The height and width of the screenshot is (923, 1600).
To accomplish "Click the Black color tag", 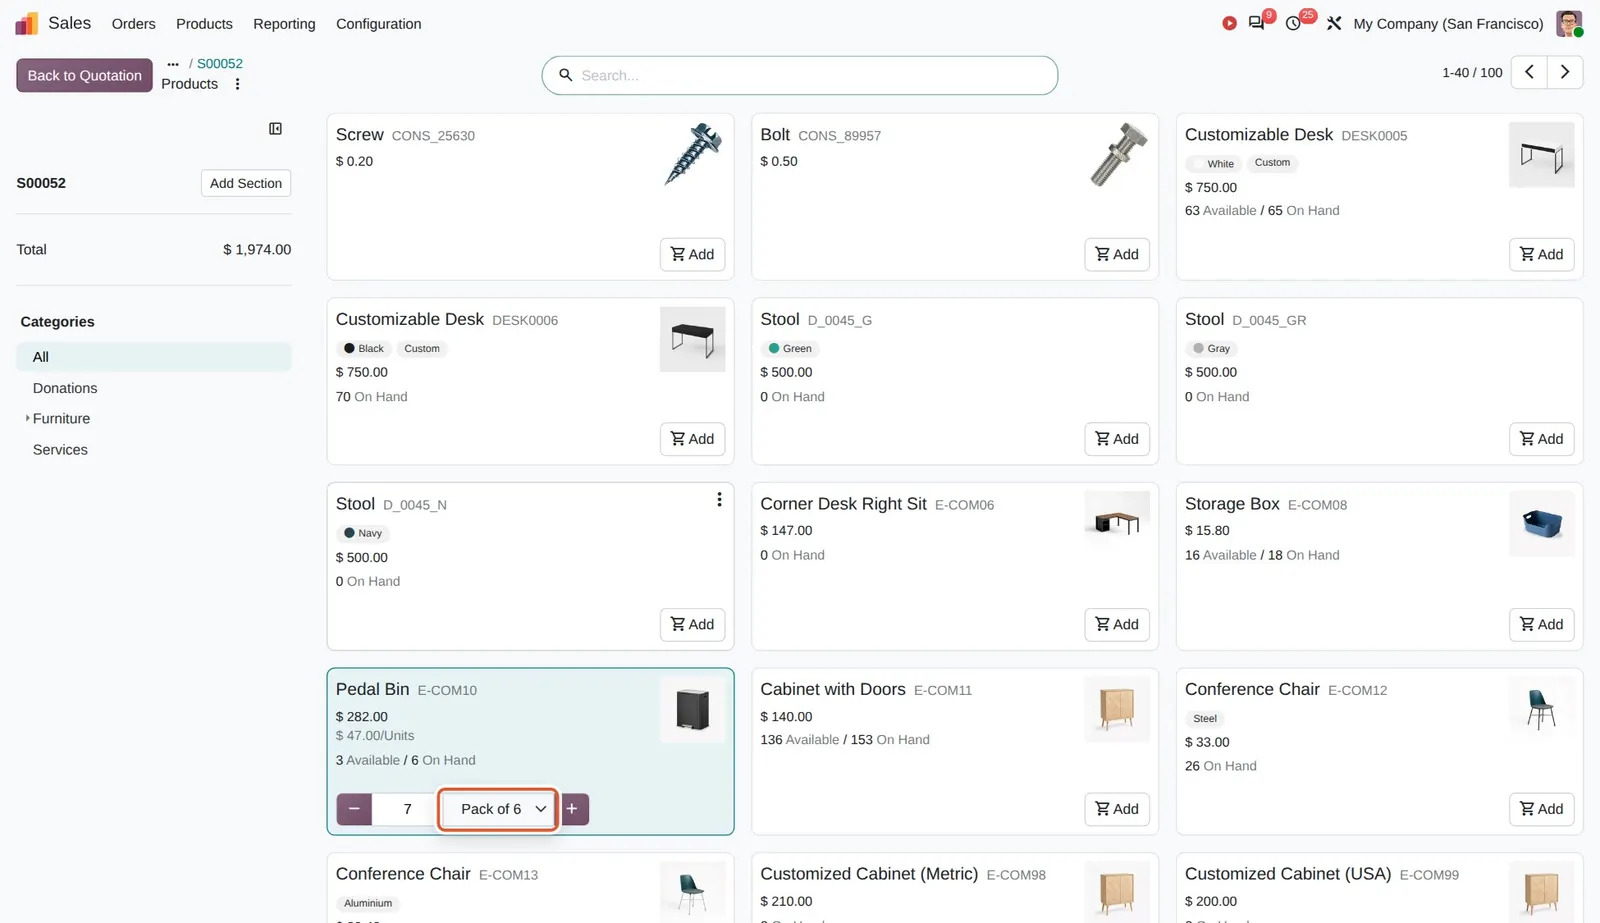I will [364, 349].
